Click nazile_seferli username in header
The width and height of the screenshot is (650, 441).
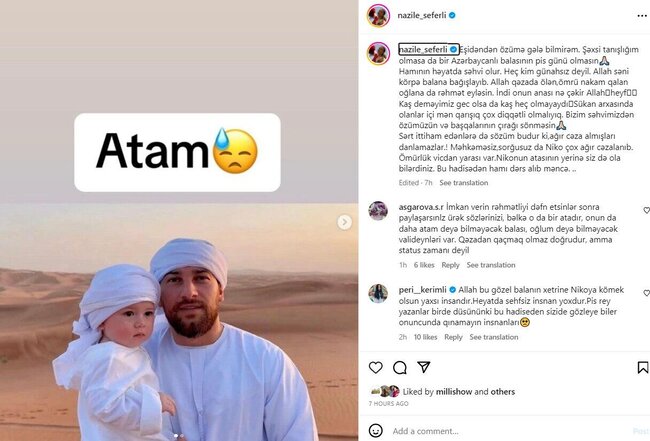[x=422, y=15]
